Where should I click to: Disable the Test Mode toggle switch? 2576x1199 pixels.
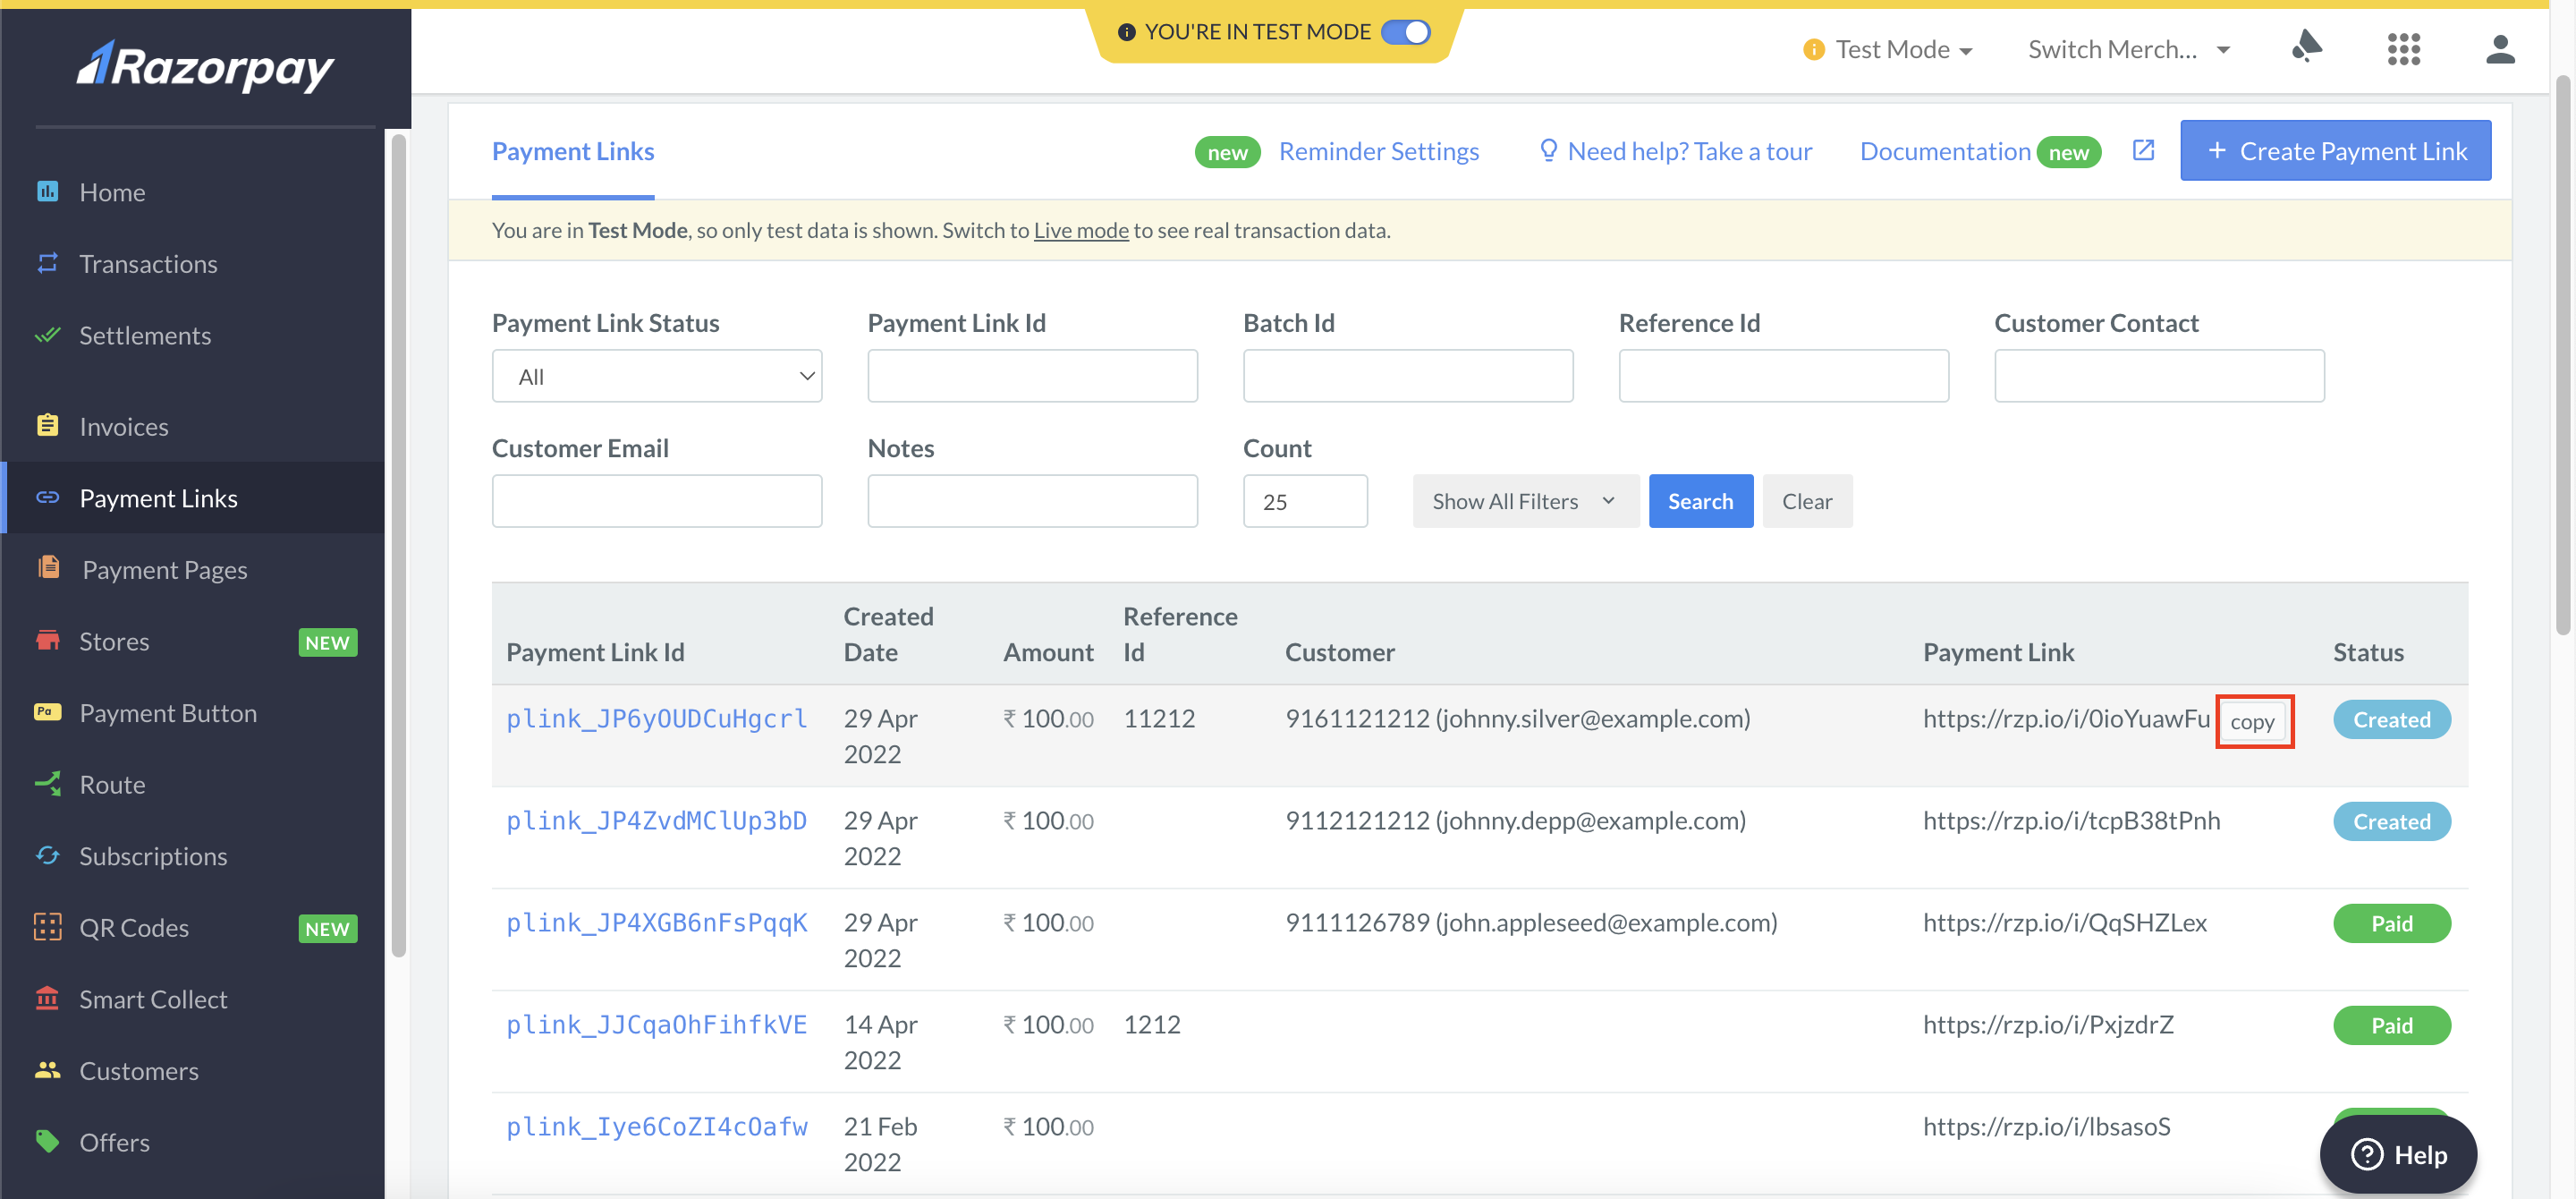1409,31
